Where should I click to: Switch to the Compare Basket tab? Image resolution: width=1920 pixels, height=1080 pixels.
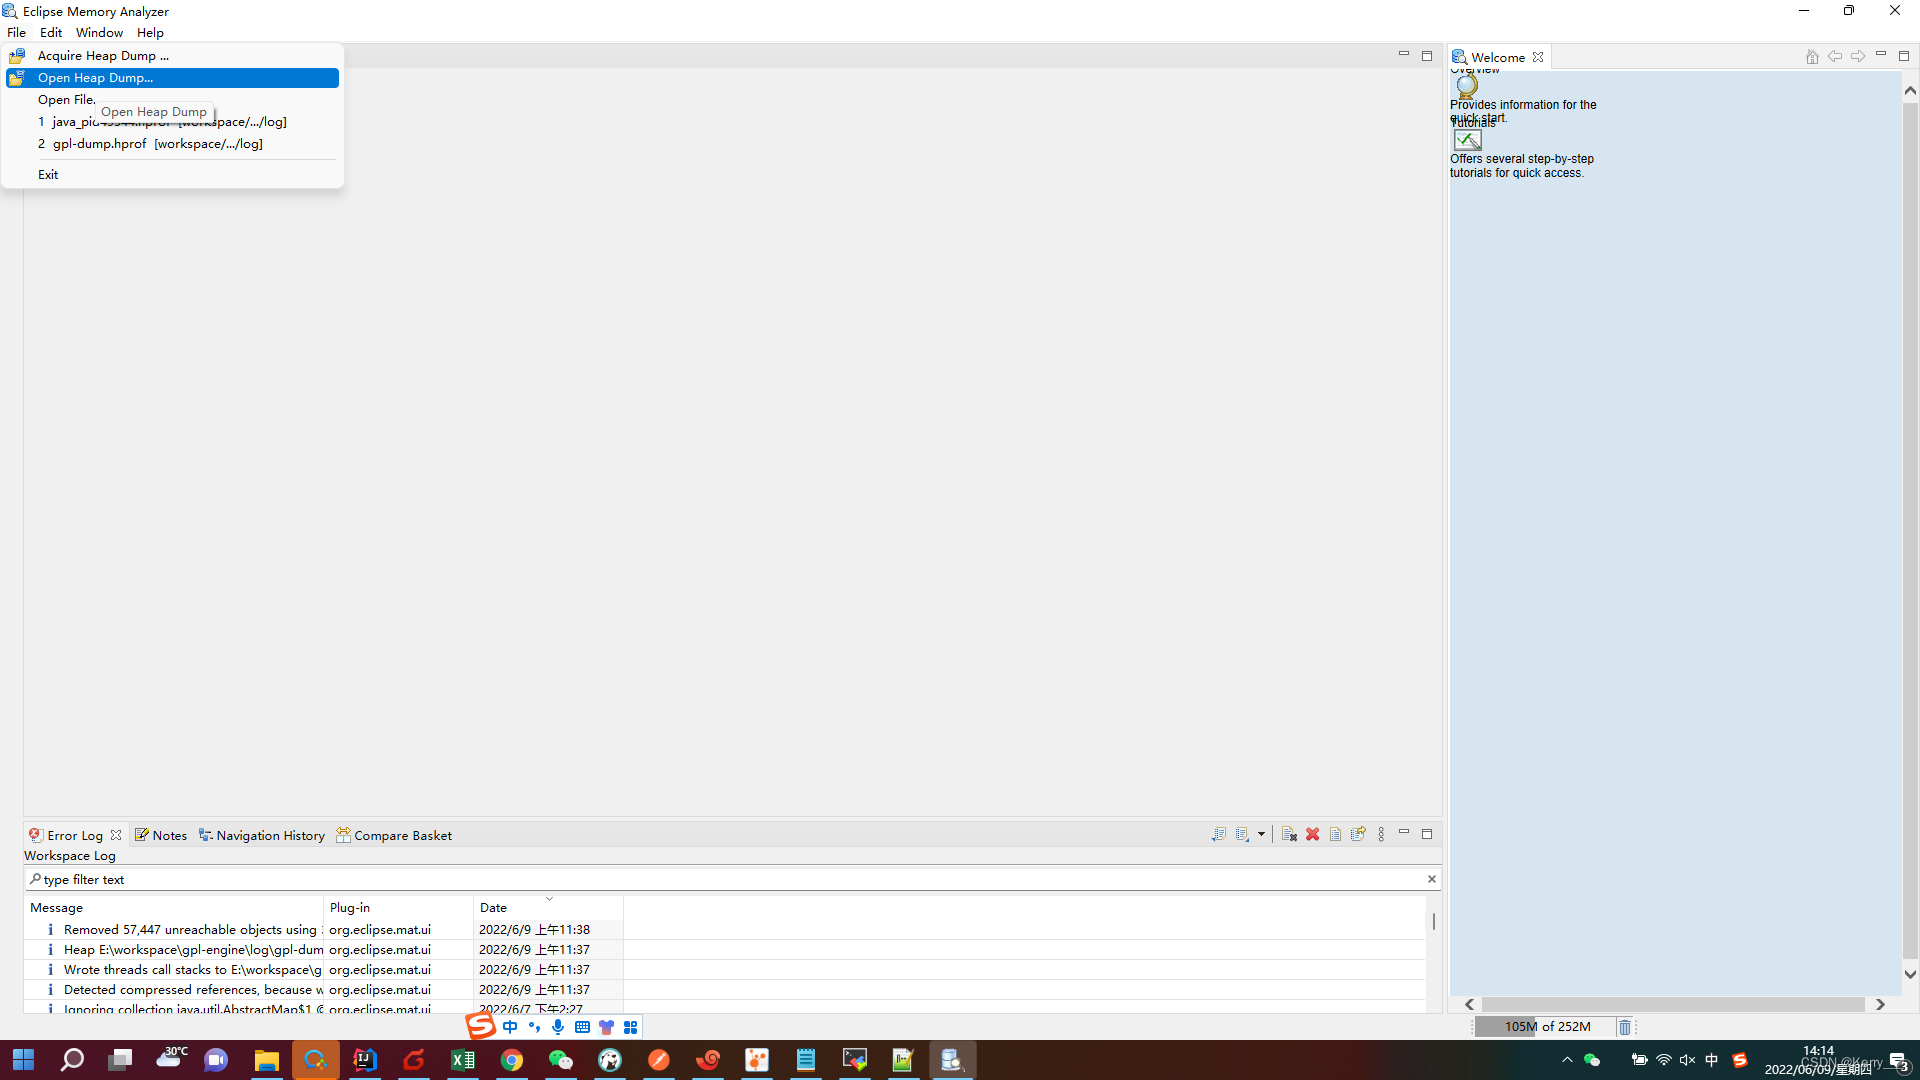pyautogui.click(x=394, y=835)
